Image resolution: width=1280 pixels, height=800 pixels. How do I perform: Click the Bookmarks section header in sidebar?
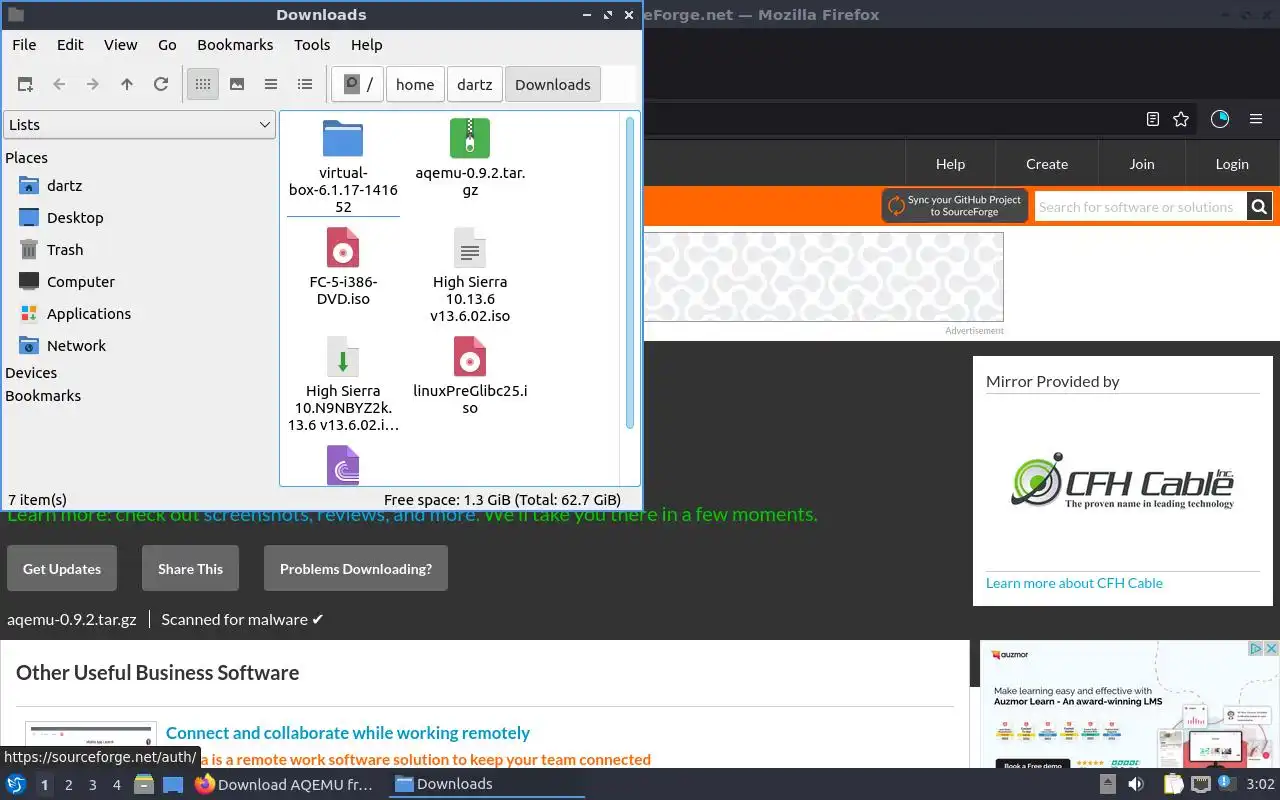pos(43,396)
